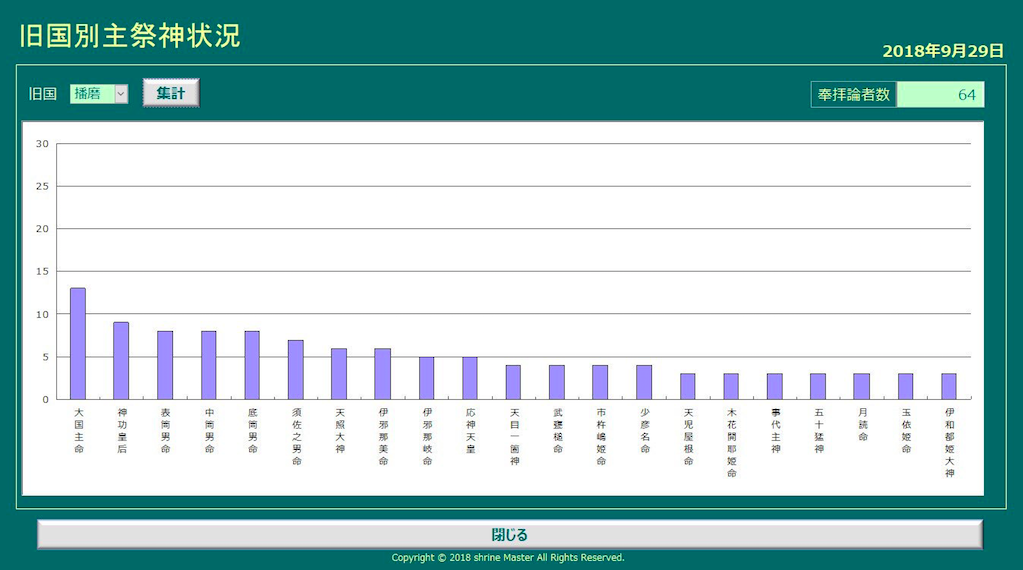
Task: Select the 玉依姫命 bar
Action: (906, 387)
